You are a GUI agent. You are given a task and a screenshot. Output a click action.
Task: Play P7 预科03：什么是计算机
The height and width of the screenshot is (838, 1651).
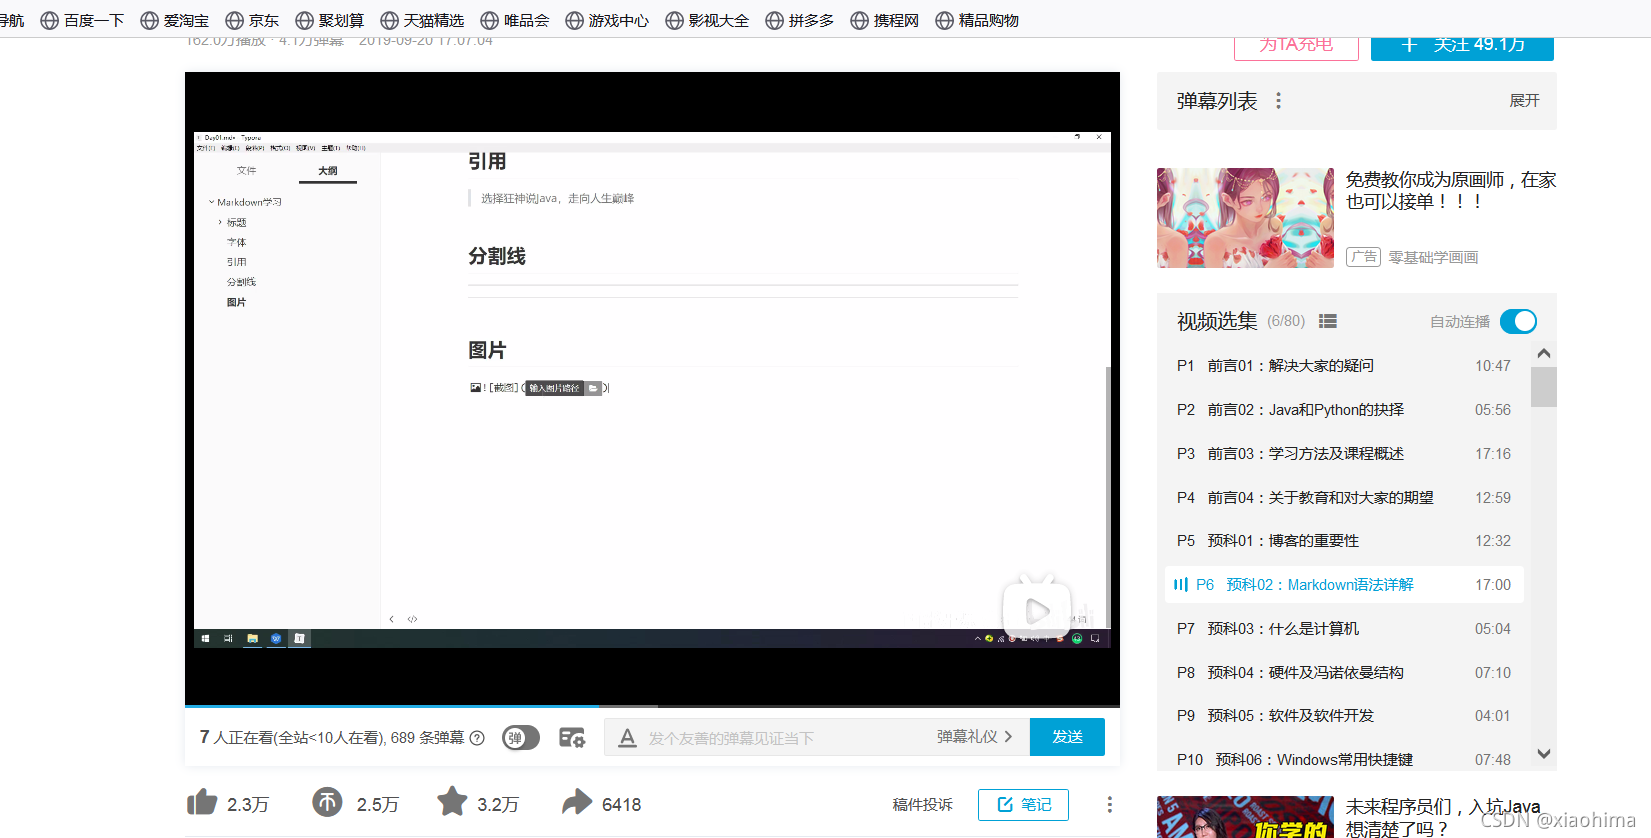click(x=1344, y=629)
